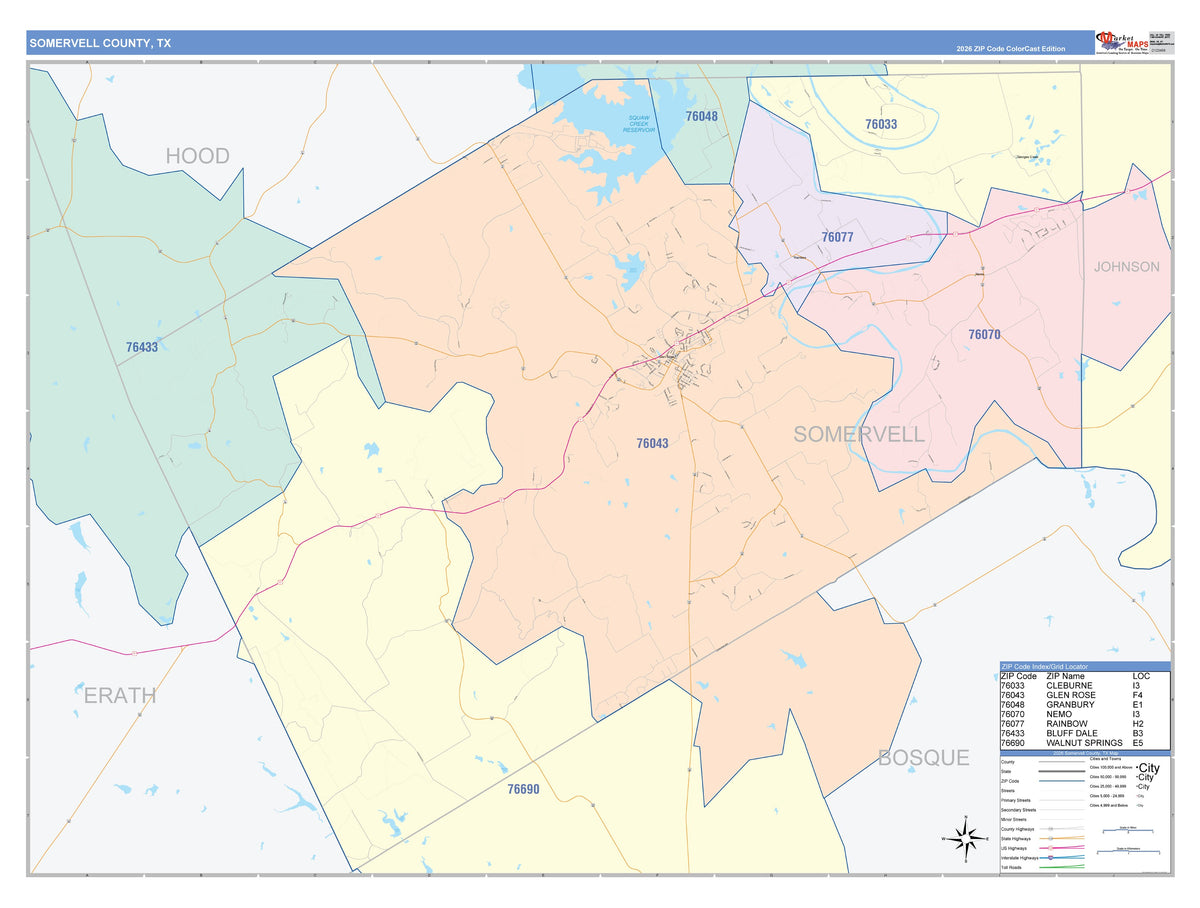Click the 'Toll Roads' legend label
This screenshot has width=1200, height=908.
[x=1011, y=868]
